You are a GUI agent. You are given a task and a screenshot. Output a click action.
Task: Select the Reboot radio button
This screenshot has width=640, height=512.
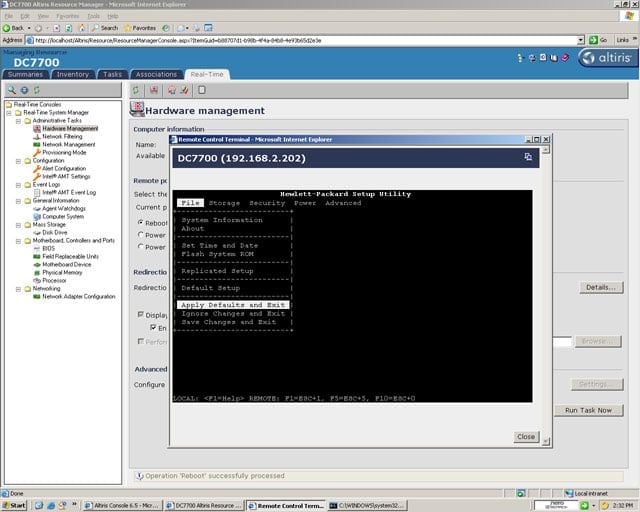coord(140,223)
